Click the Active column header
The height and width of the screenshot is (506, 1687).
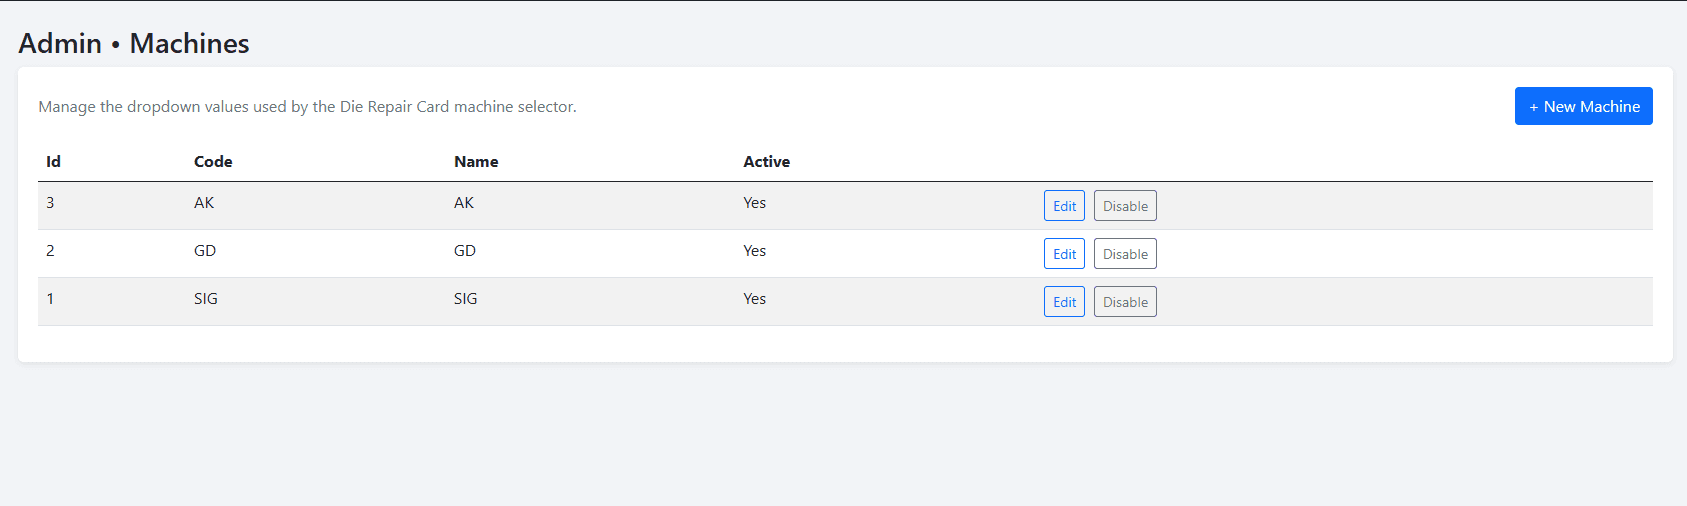pyautogui.click(x=766, y=161)
